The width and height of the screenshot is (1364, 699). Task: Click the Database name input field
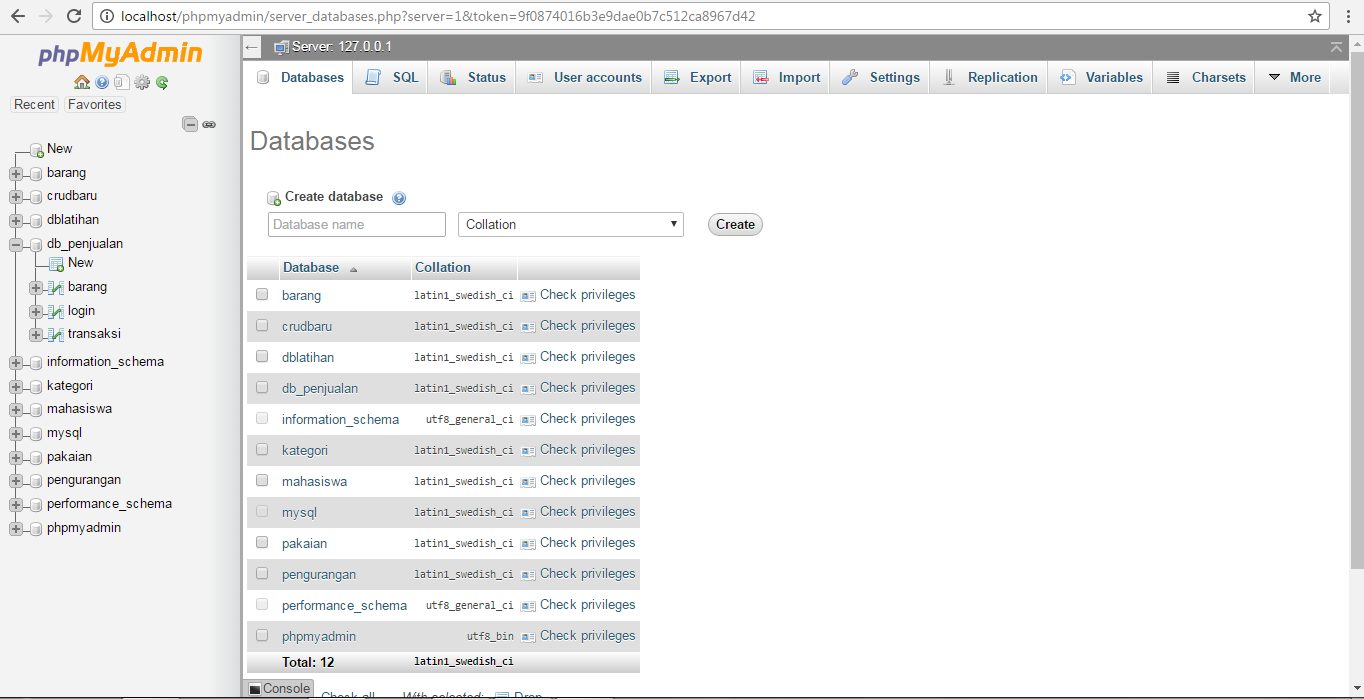coord(357,224)
